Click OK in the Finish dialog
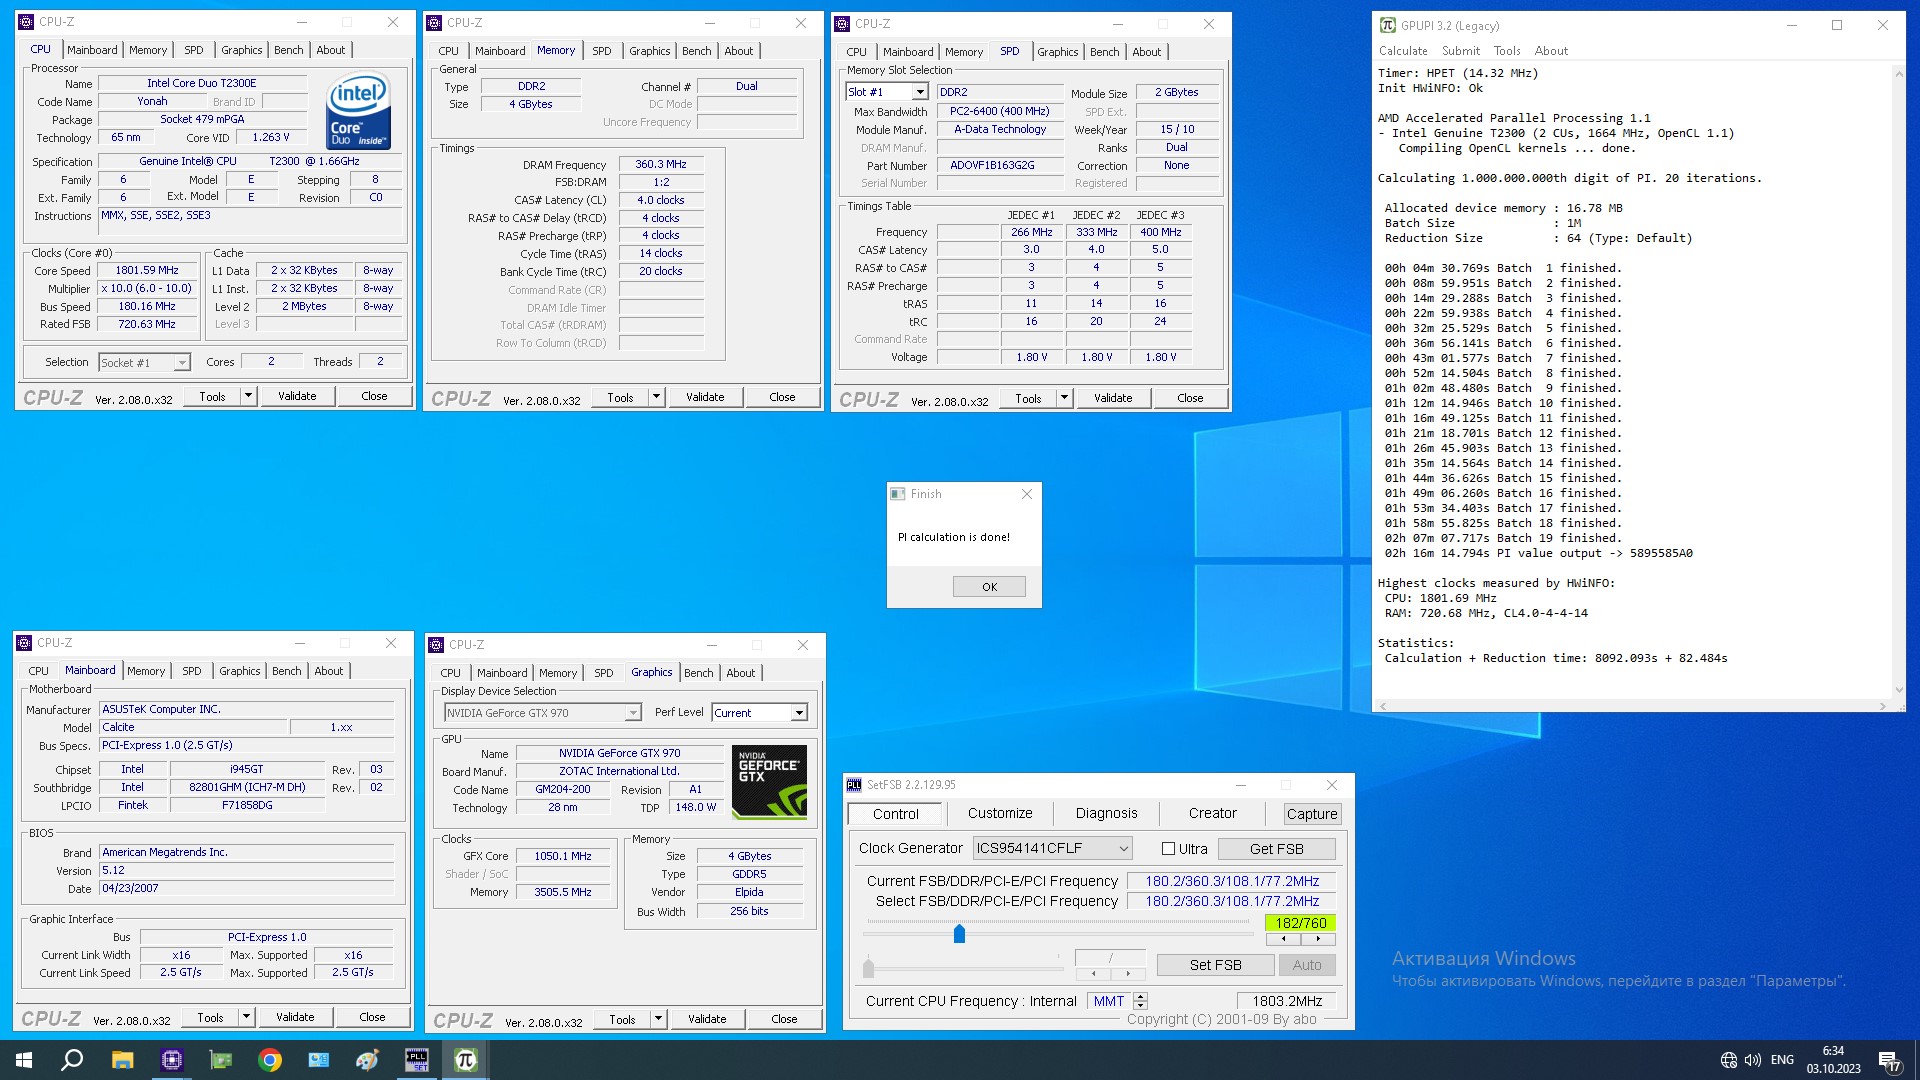The width and height of the screenshot is (1920, 1080). (x=989, y=587)
